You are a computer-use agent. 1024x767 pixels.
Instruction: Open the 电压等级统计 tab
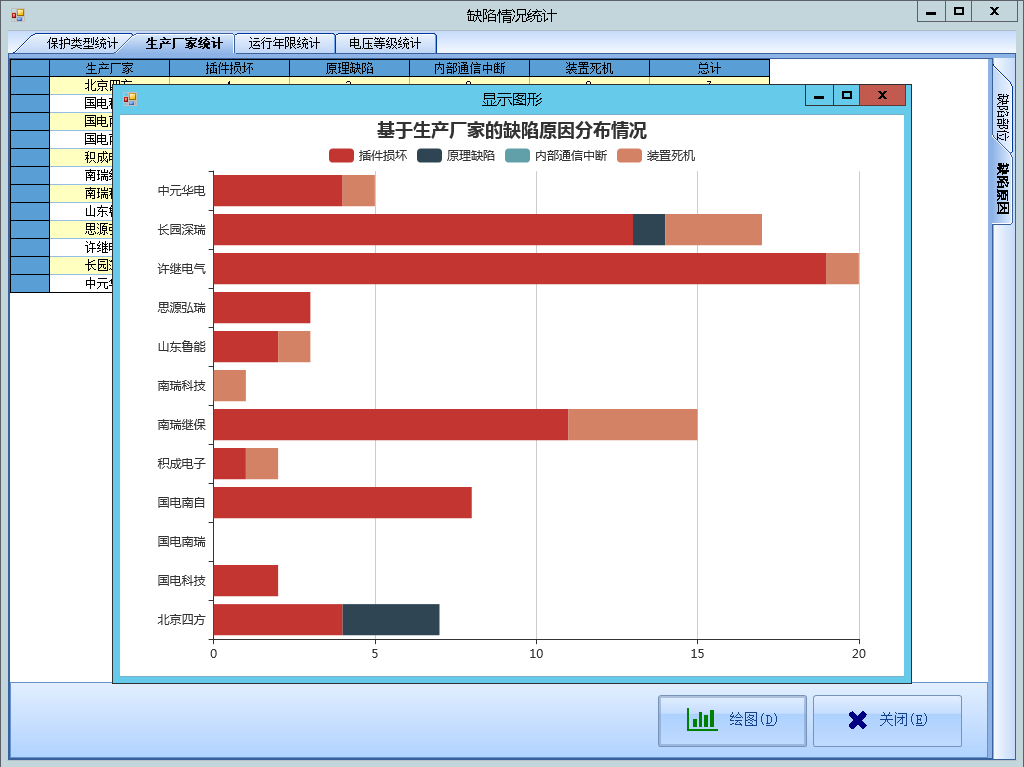click(x=385, y=43)
